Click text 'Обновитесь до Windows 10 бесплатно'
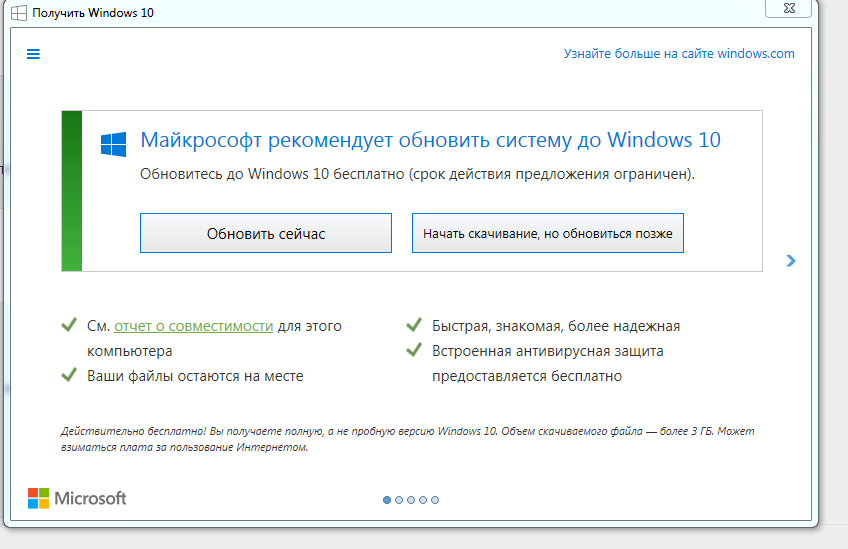The height and width of the screenshot is (549, 848). pyautogui.click(x=272, y=174)
